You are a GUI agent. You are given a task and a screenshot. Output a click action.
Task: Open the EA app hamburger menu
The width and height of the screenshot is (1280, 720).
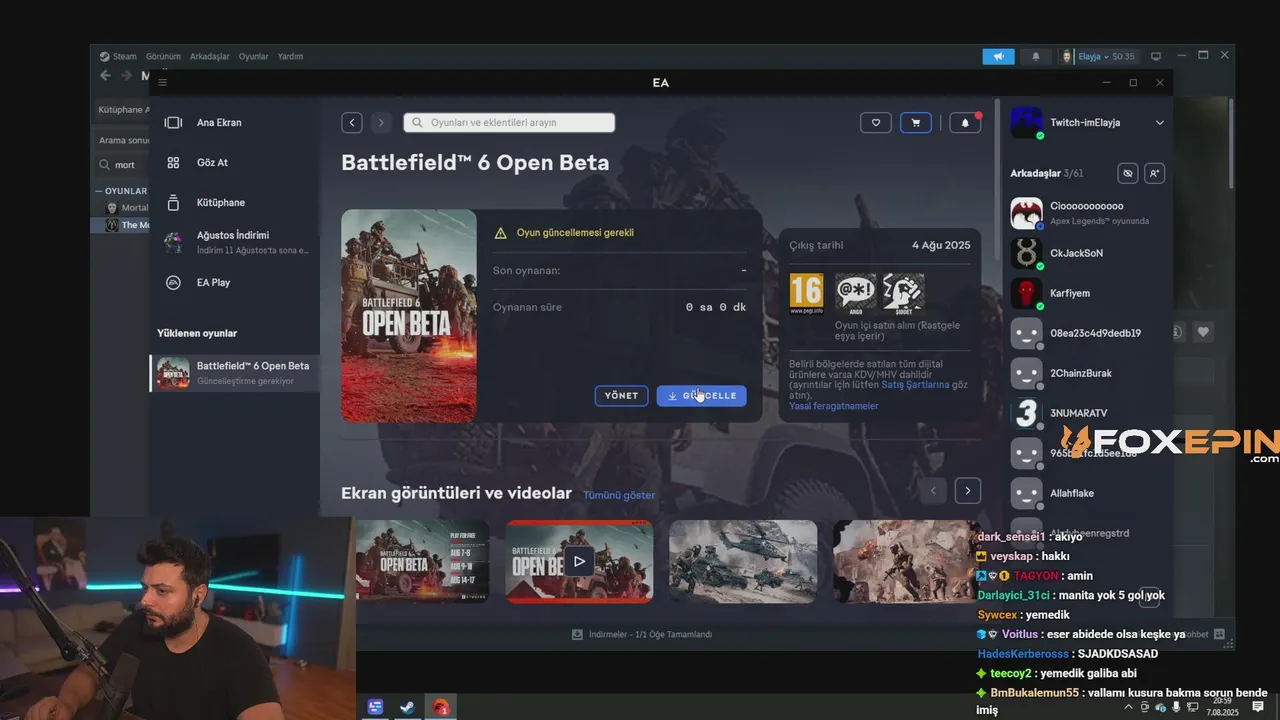click(163, 82)
